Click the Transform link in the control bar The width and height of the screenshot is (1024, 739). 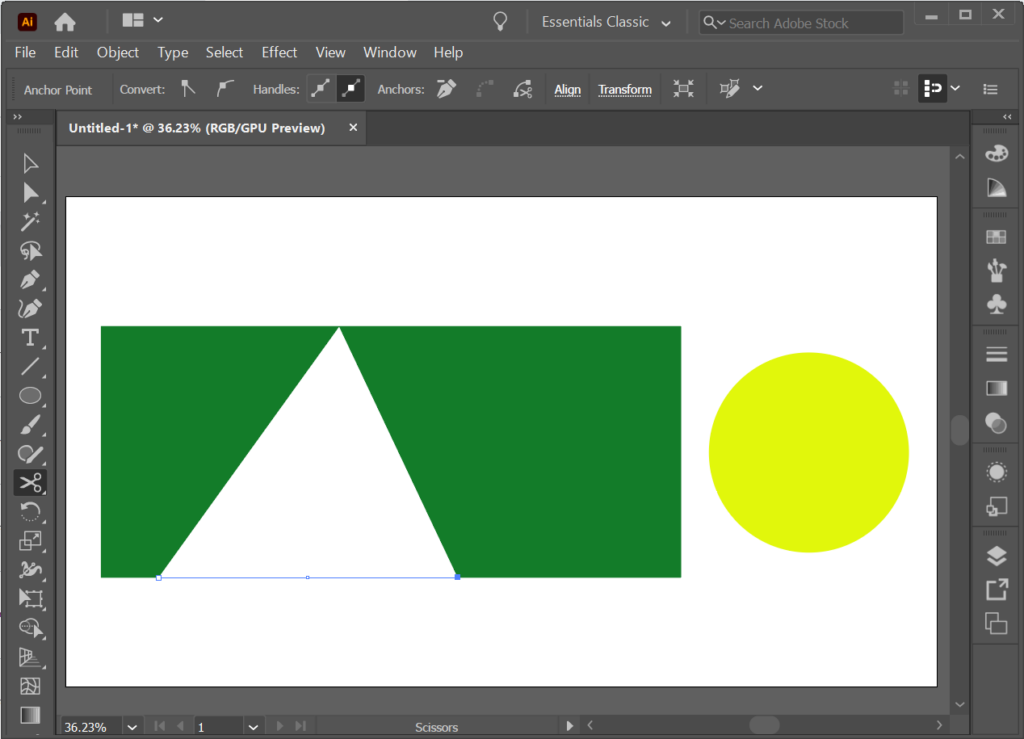click(625, 89)
